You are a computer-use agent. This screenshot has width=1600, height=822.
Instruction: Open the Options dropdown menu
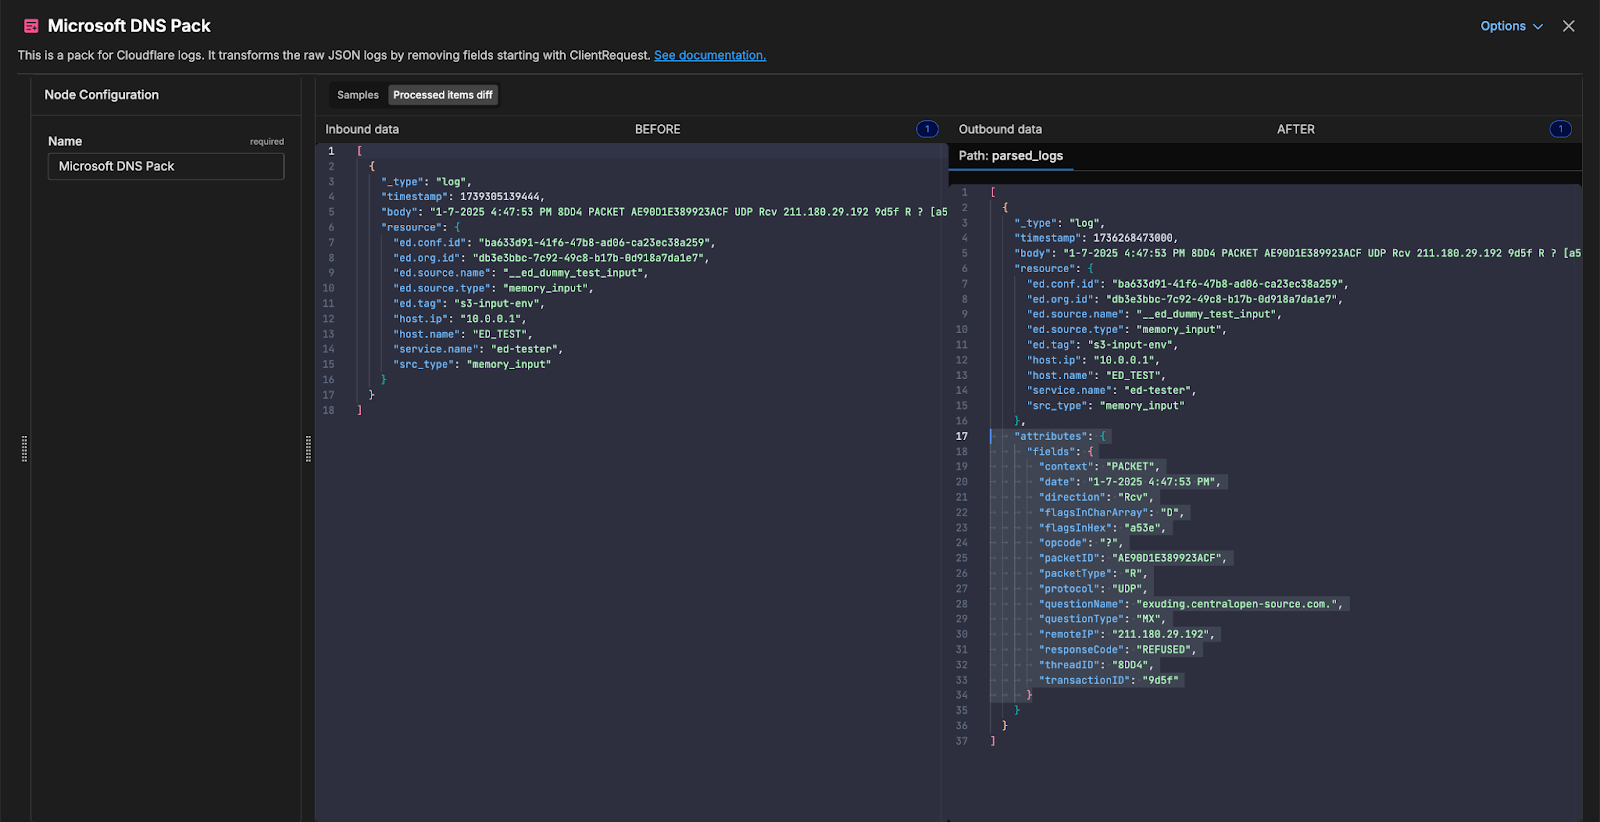click(1511, 26)
